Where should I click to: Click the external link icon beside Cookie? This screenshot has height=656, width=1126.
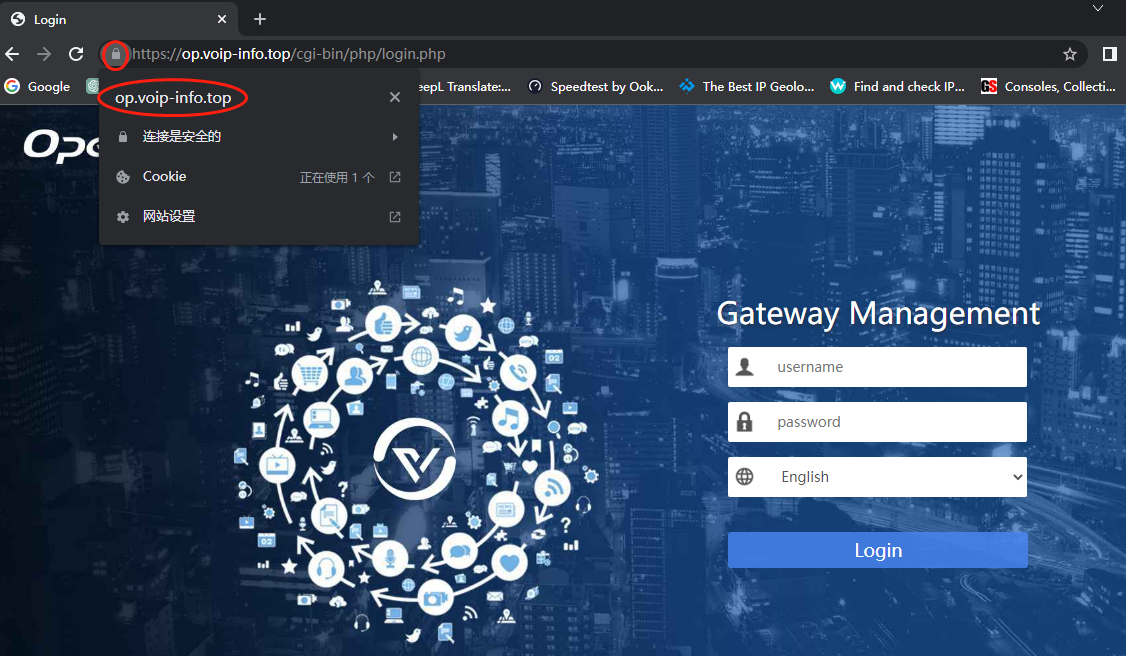pos(395,177)
